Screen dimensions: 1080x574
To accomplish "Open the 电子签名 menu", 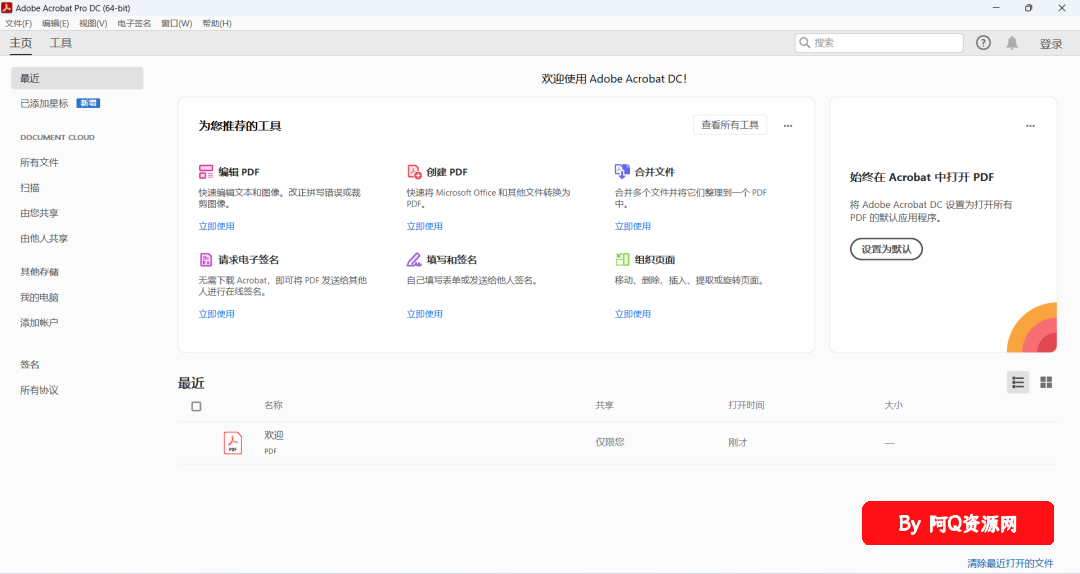I will pyautogui.click(x=134, y=23).
